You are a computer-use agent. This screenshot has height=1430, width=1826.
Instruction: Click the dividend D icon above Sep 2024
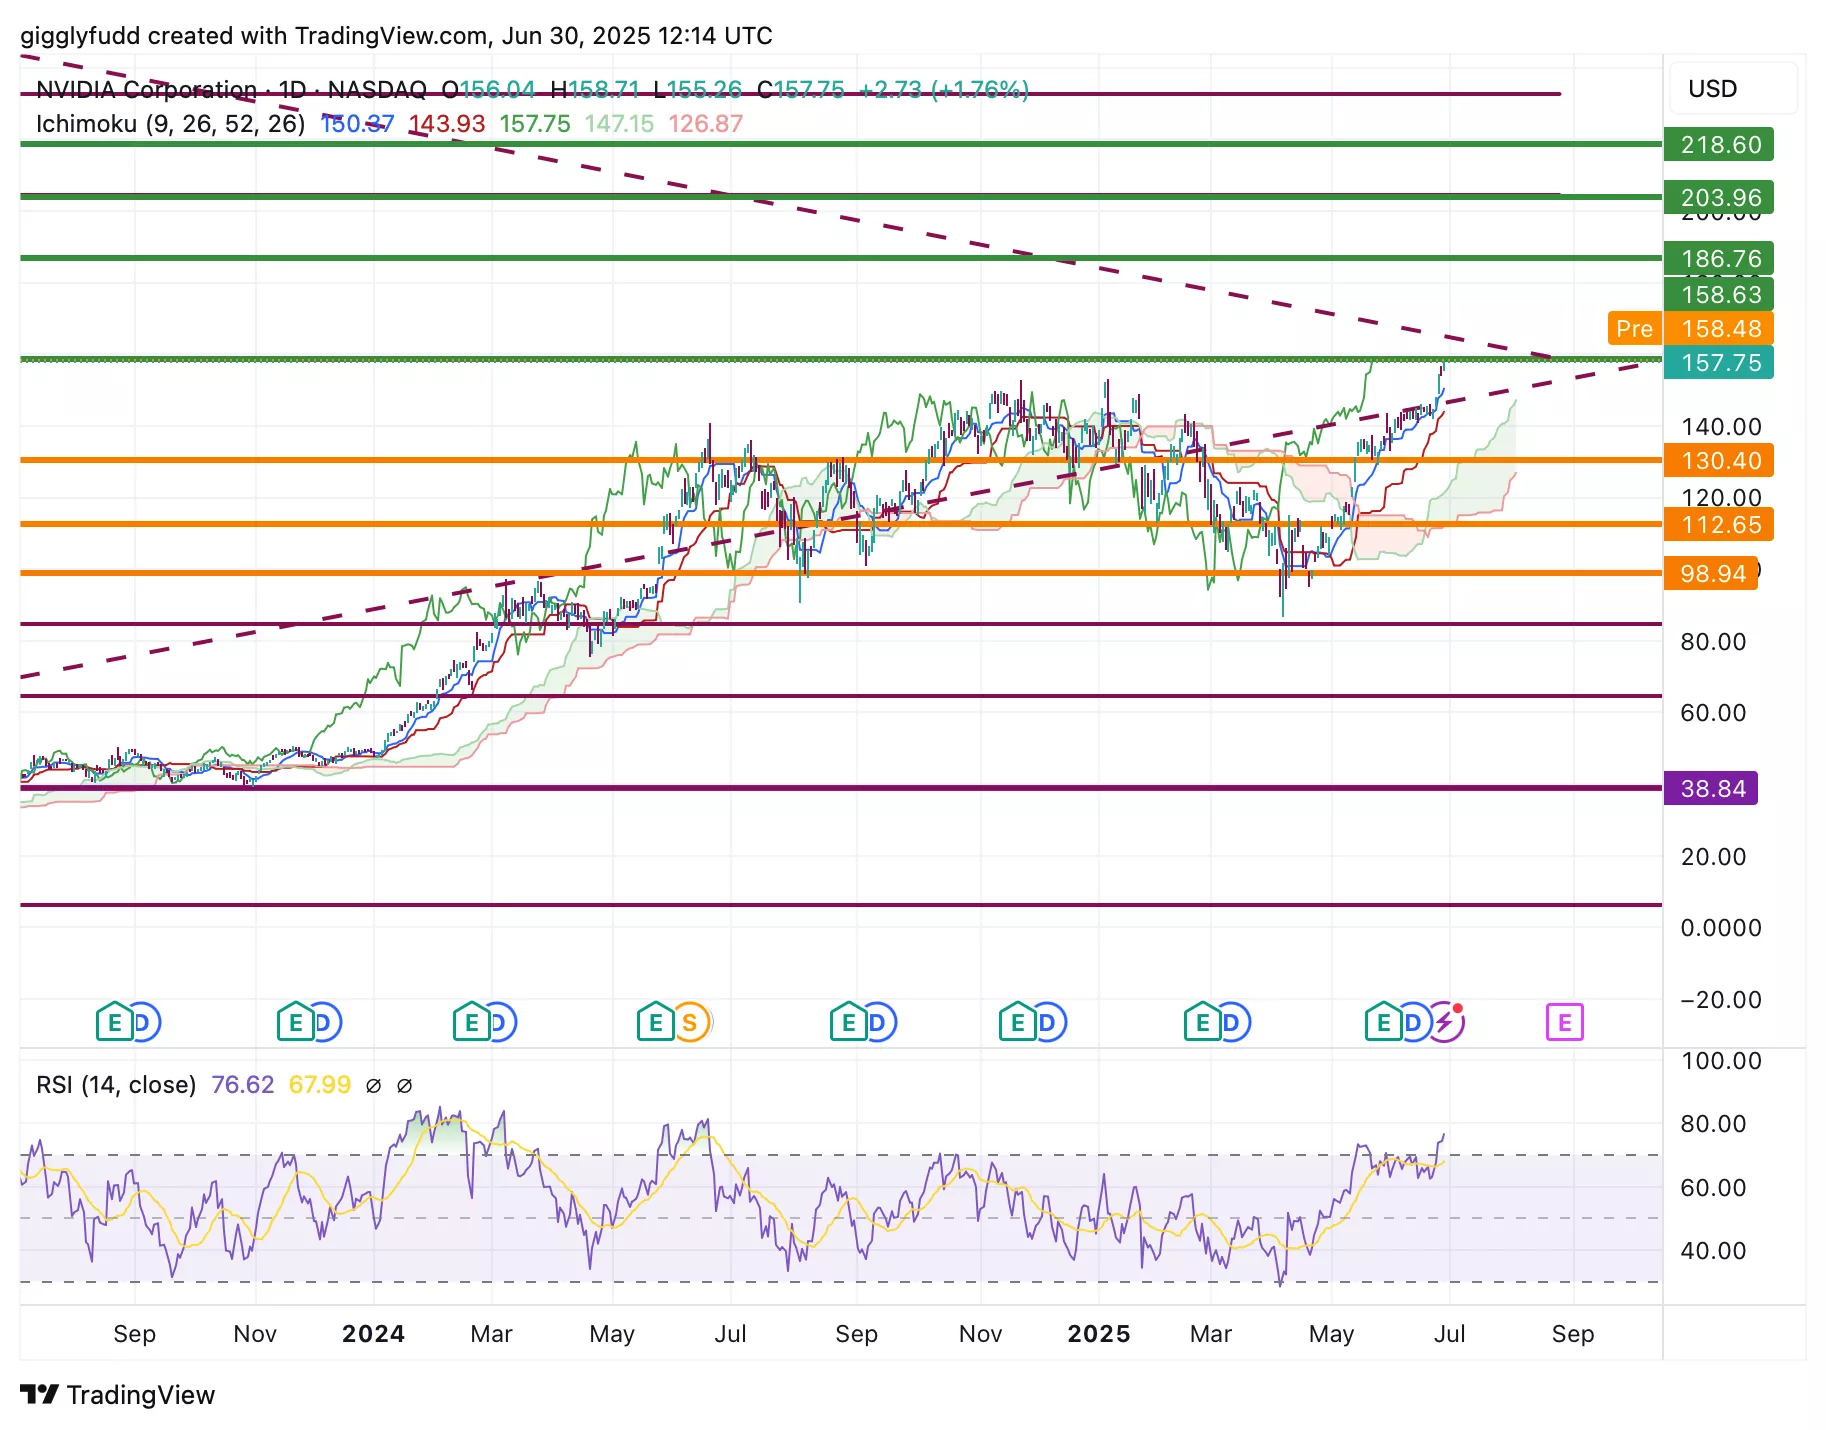pos(879,1023)
